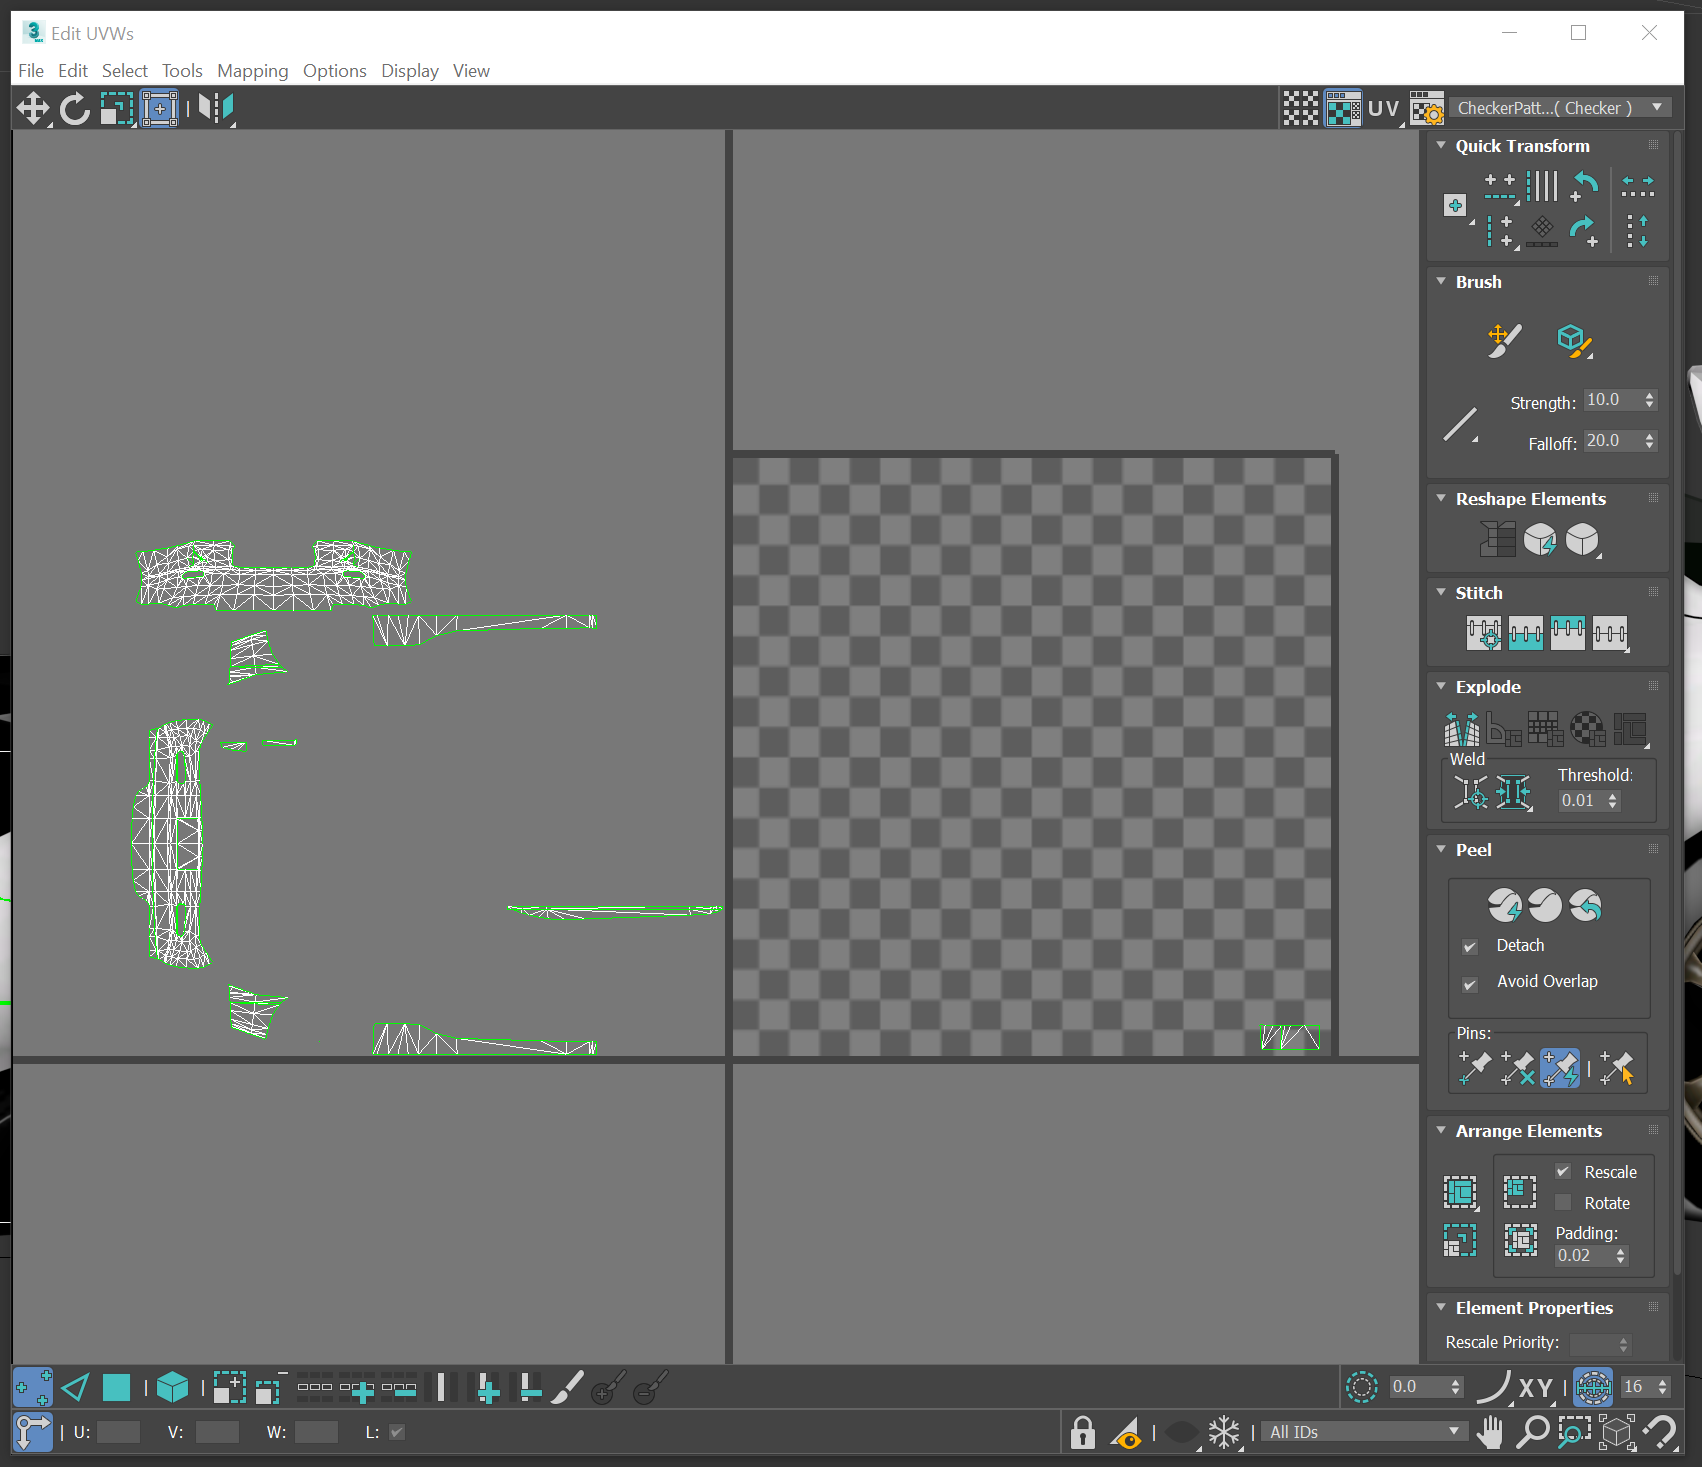Screen dimensions: 1702x1467
Task: Open the Mapping menu
Action: click(253, 71)
